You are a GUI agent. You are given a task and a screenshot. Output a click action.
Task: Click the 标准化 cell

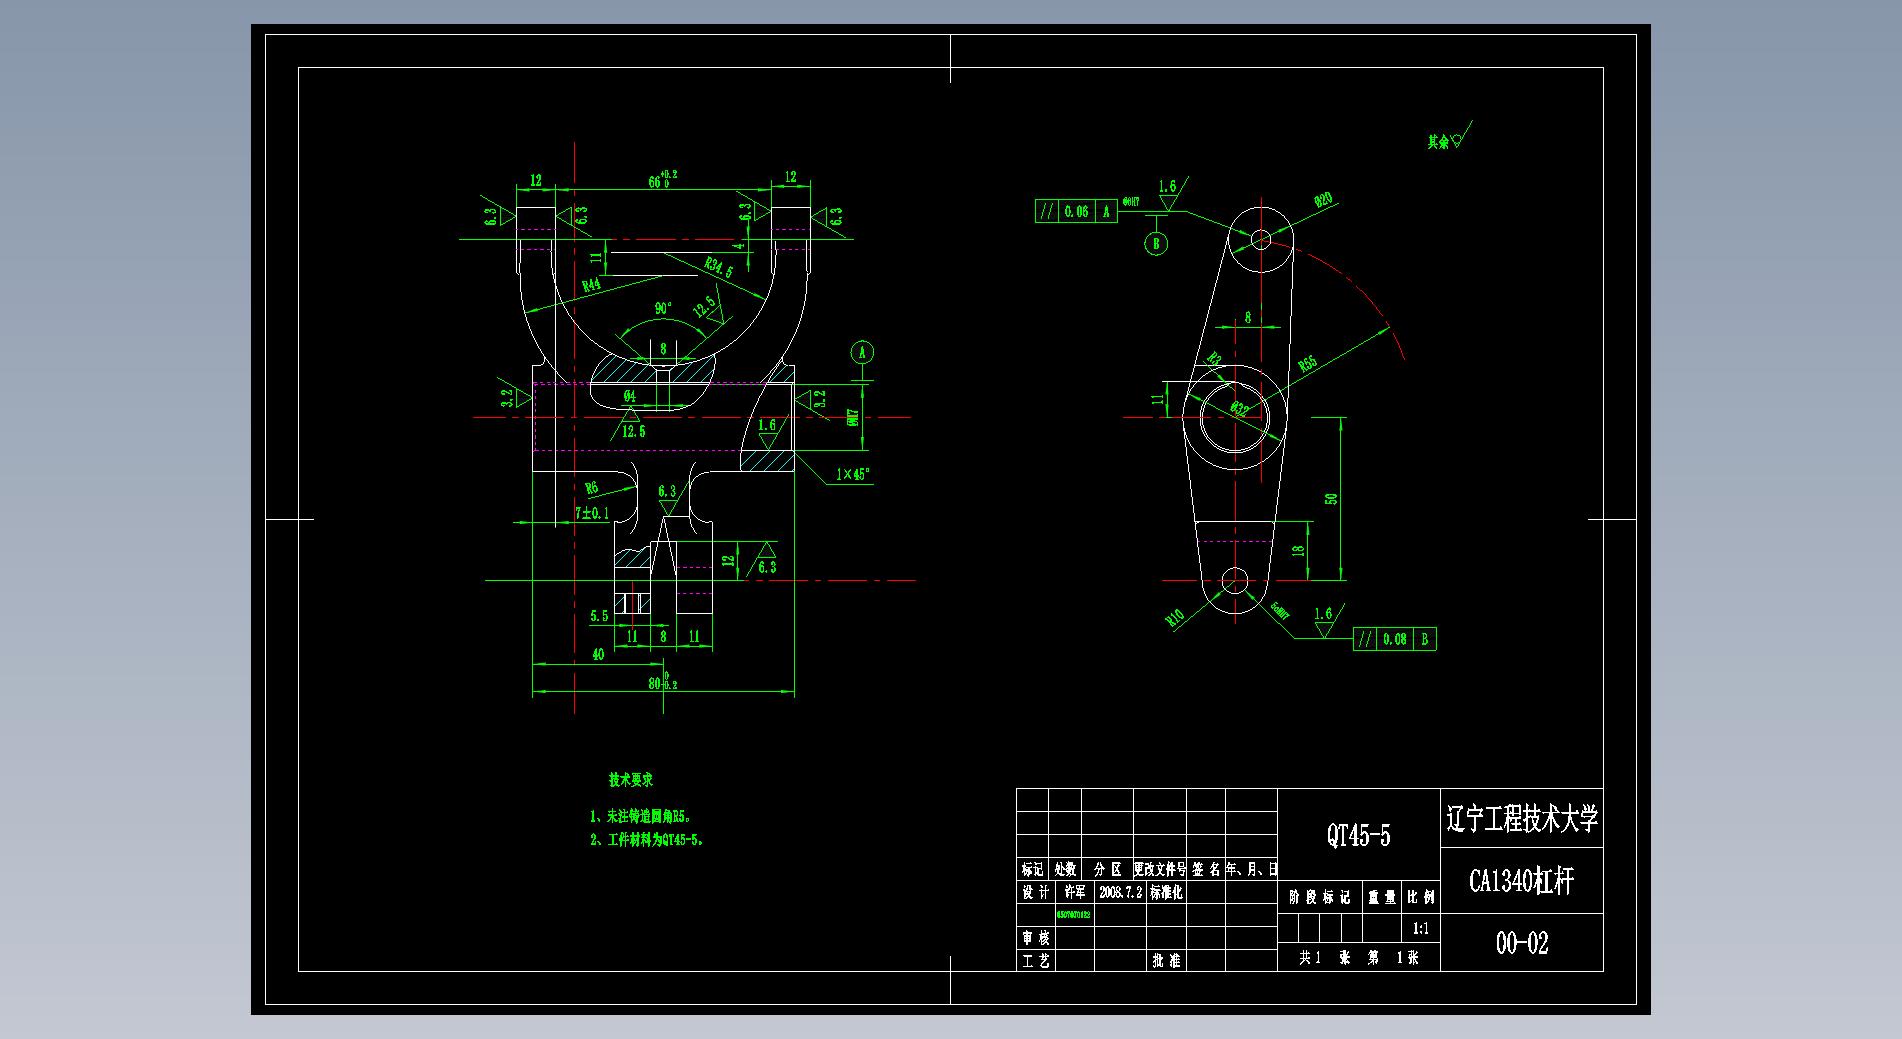1166,892
